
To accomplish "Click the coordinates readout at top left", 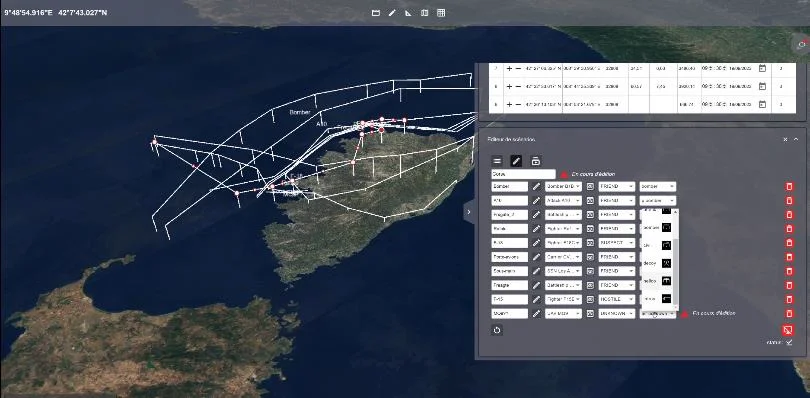I will [x=56, y=12].
